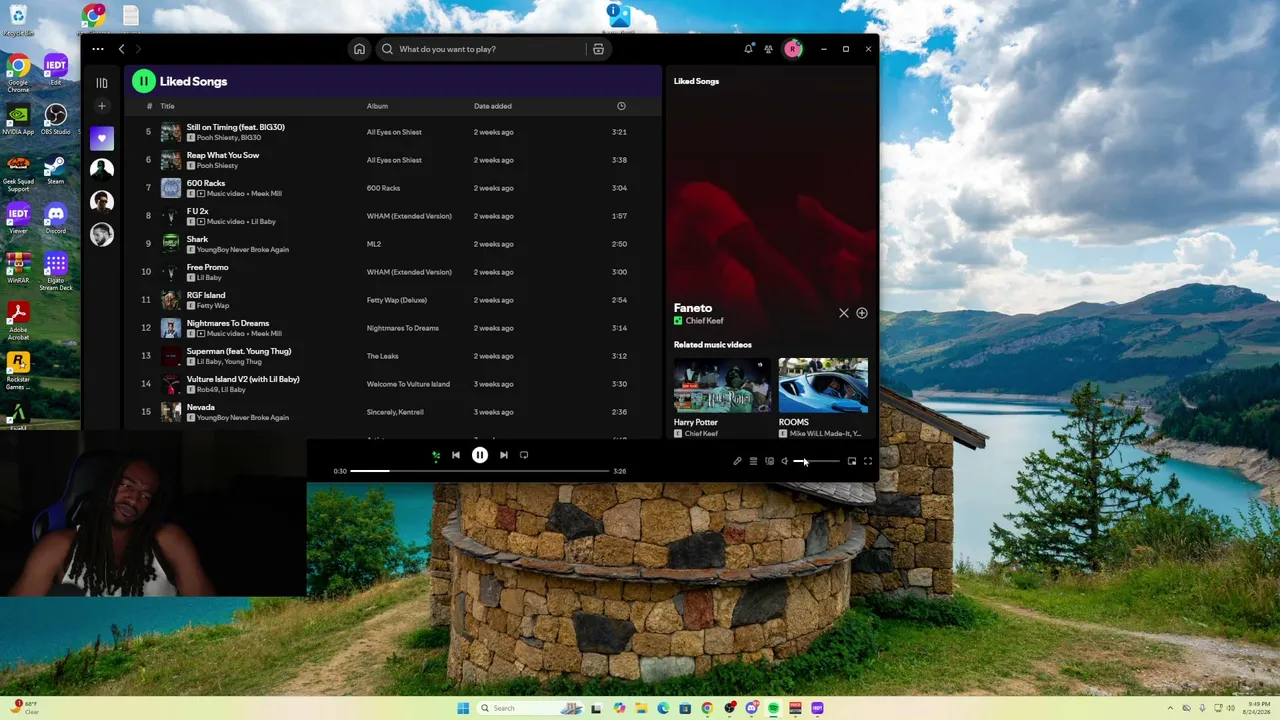Open the notifications bell icon

(x=748, y=49)
